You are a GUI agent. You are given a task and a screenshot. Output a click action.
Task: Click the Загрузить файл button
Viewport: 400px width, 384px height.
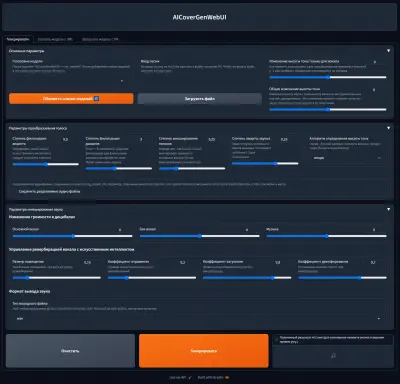click(200, 99)
